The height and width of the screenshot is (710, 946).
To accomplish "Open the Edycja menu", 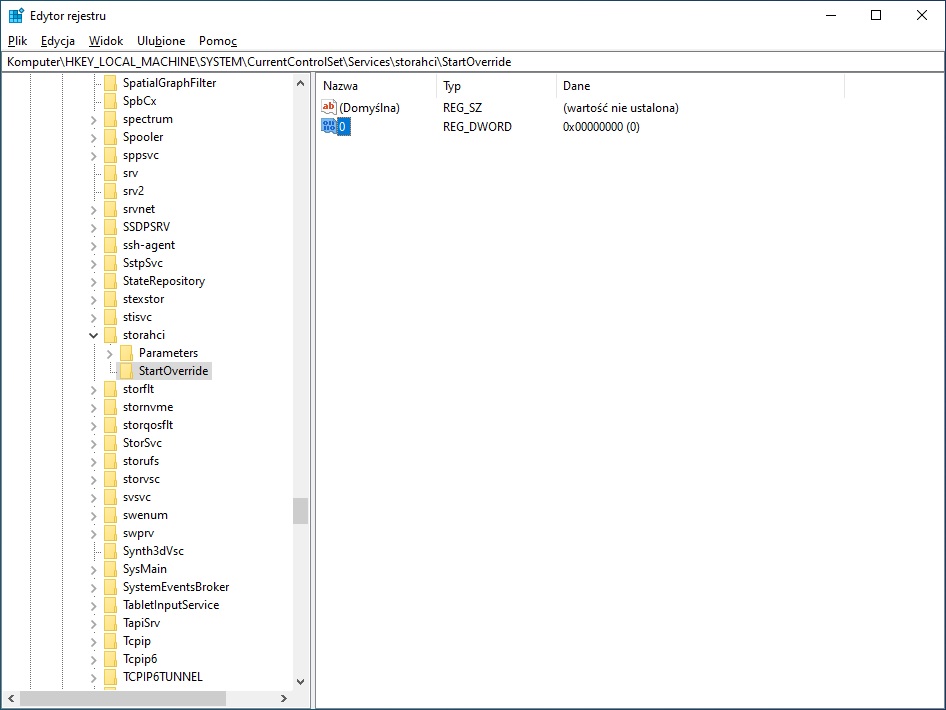I will click(x=58, y=41).
